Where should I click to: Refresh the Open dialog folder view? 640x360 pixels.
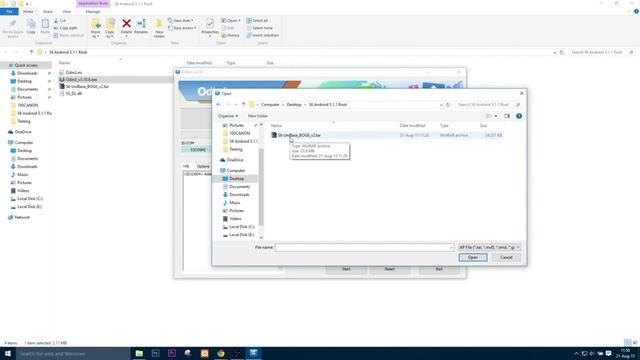pos(448,105)
